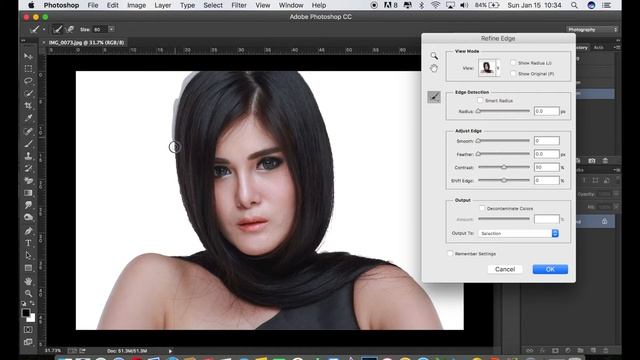Select the Brush tool in the toolbox
This screenshot has height=360, width=640.
[28, 144]
